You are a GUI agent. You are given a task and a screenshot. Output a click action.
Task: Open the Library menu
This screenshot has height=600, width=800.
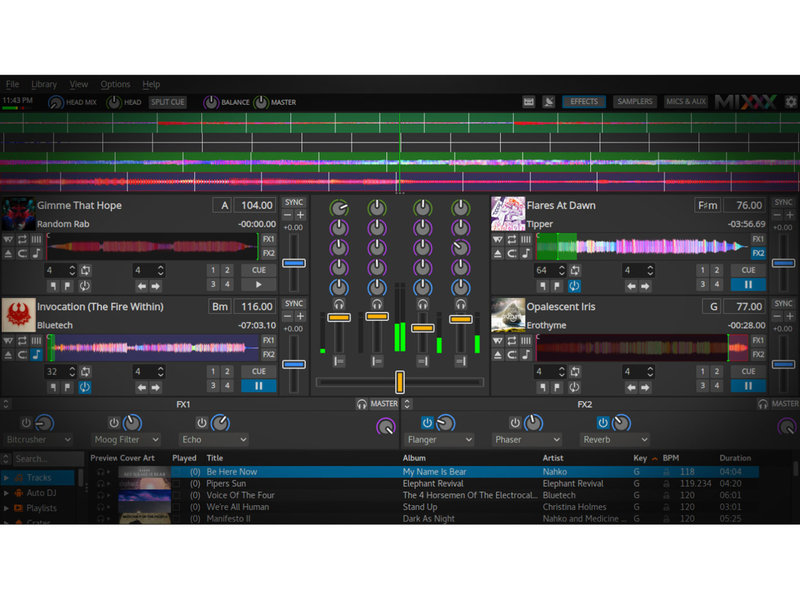click(44, 85)
